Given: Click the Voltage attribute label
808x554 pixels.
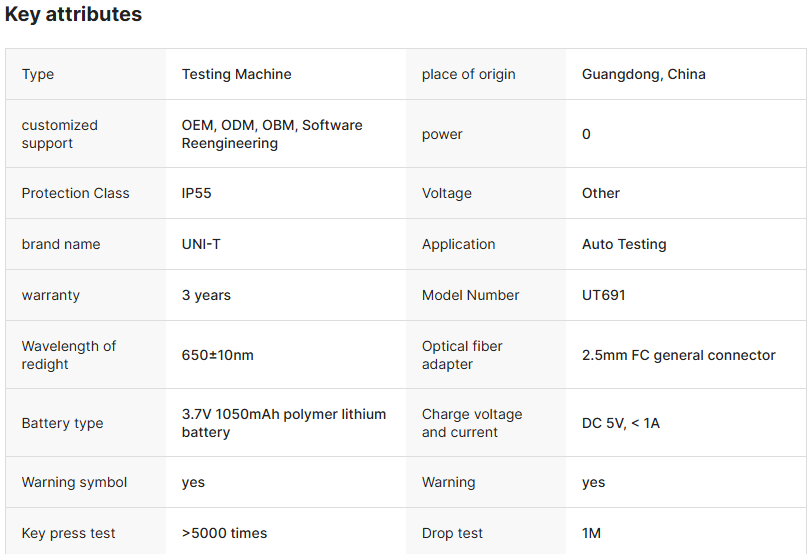Looking at the screenshot, I should [446, 193].
